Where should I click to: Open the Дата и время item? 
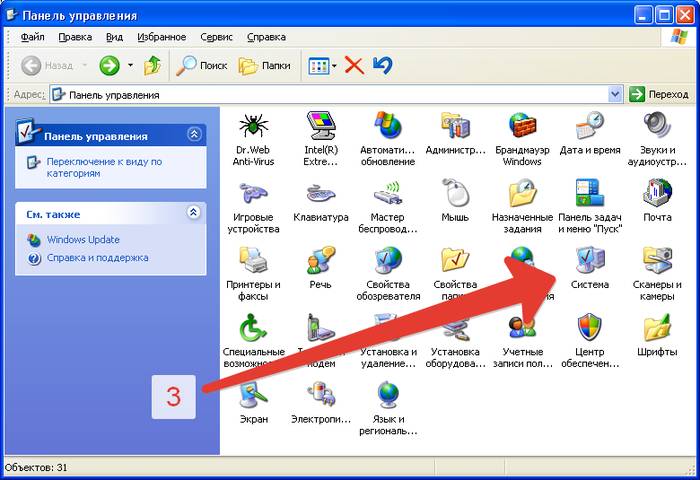[588, 127]
